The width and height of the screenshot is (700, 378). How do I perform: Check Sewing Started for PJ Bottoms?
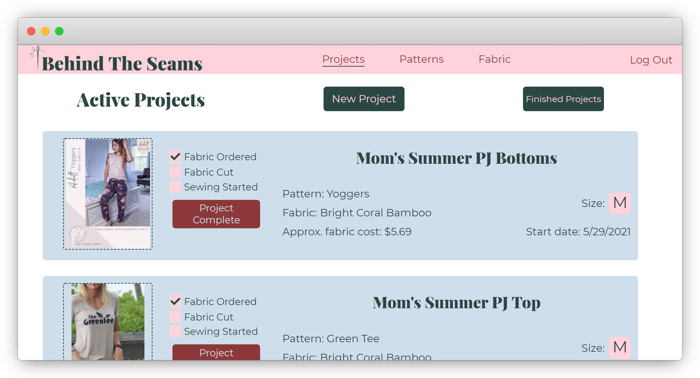175,187
